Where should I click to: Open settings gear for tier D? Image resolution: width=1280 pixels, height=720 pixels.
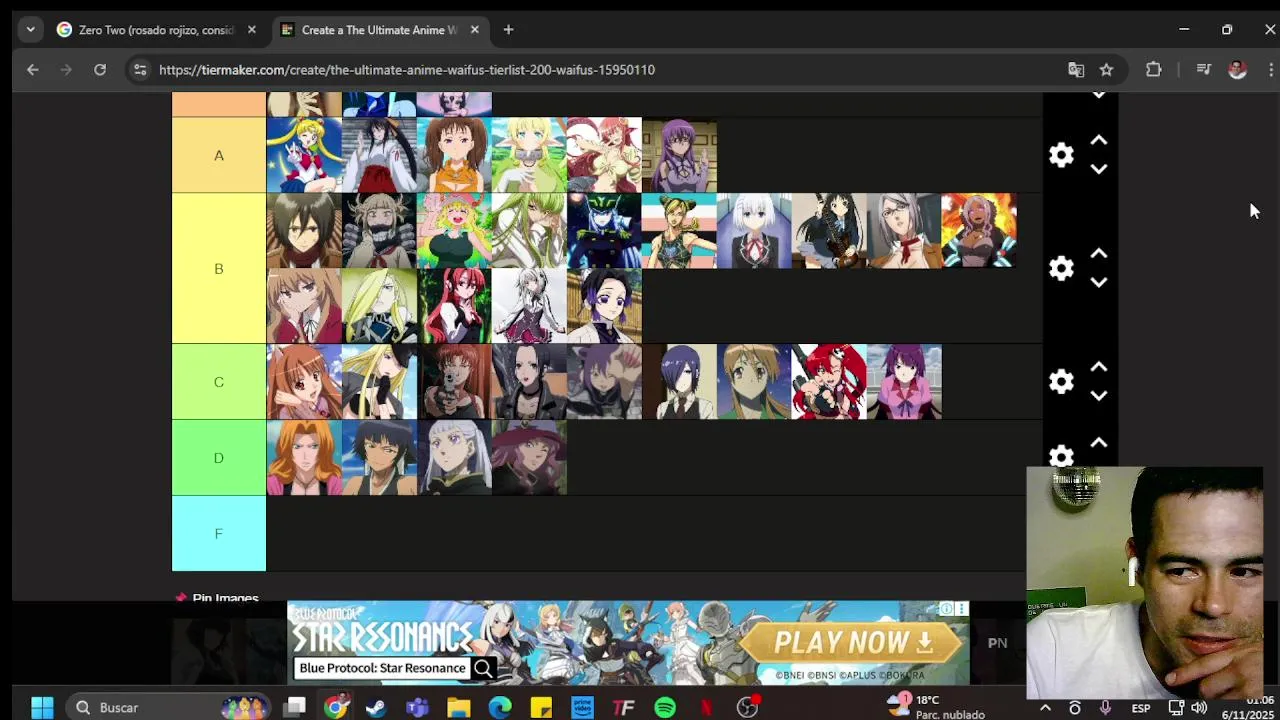[x=1061, y=456]
